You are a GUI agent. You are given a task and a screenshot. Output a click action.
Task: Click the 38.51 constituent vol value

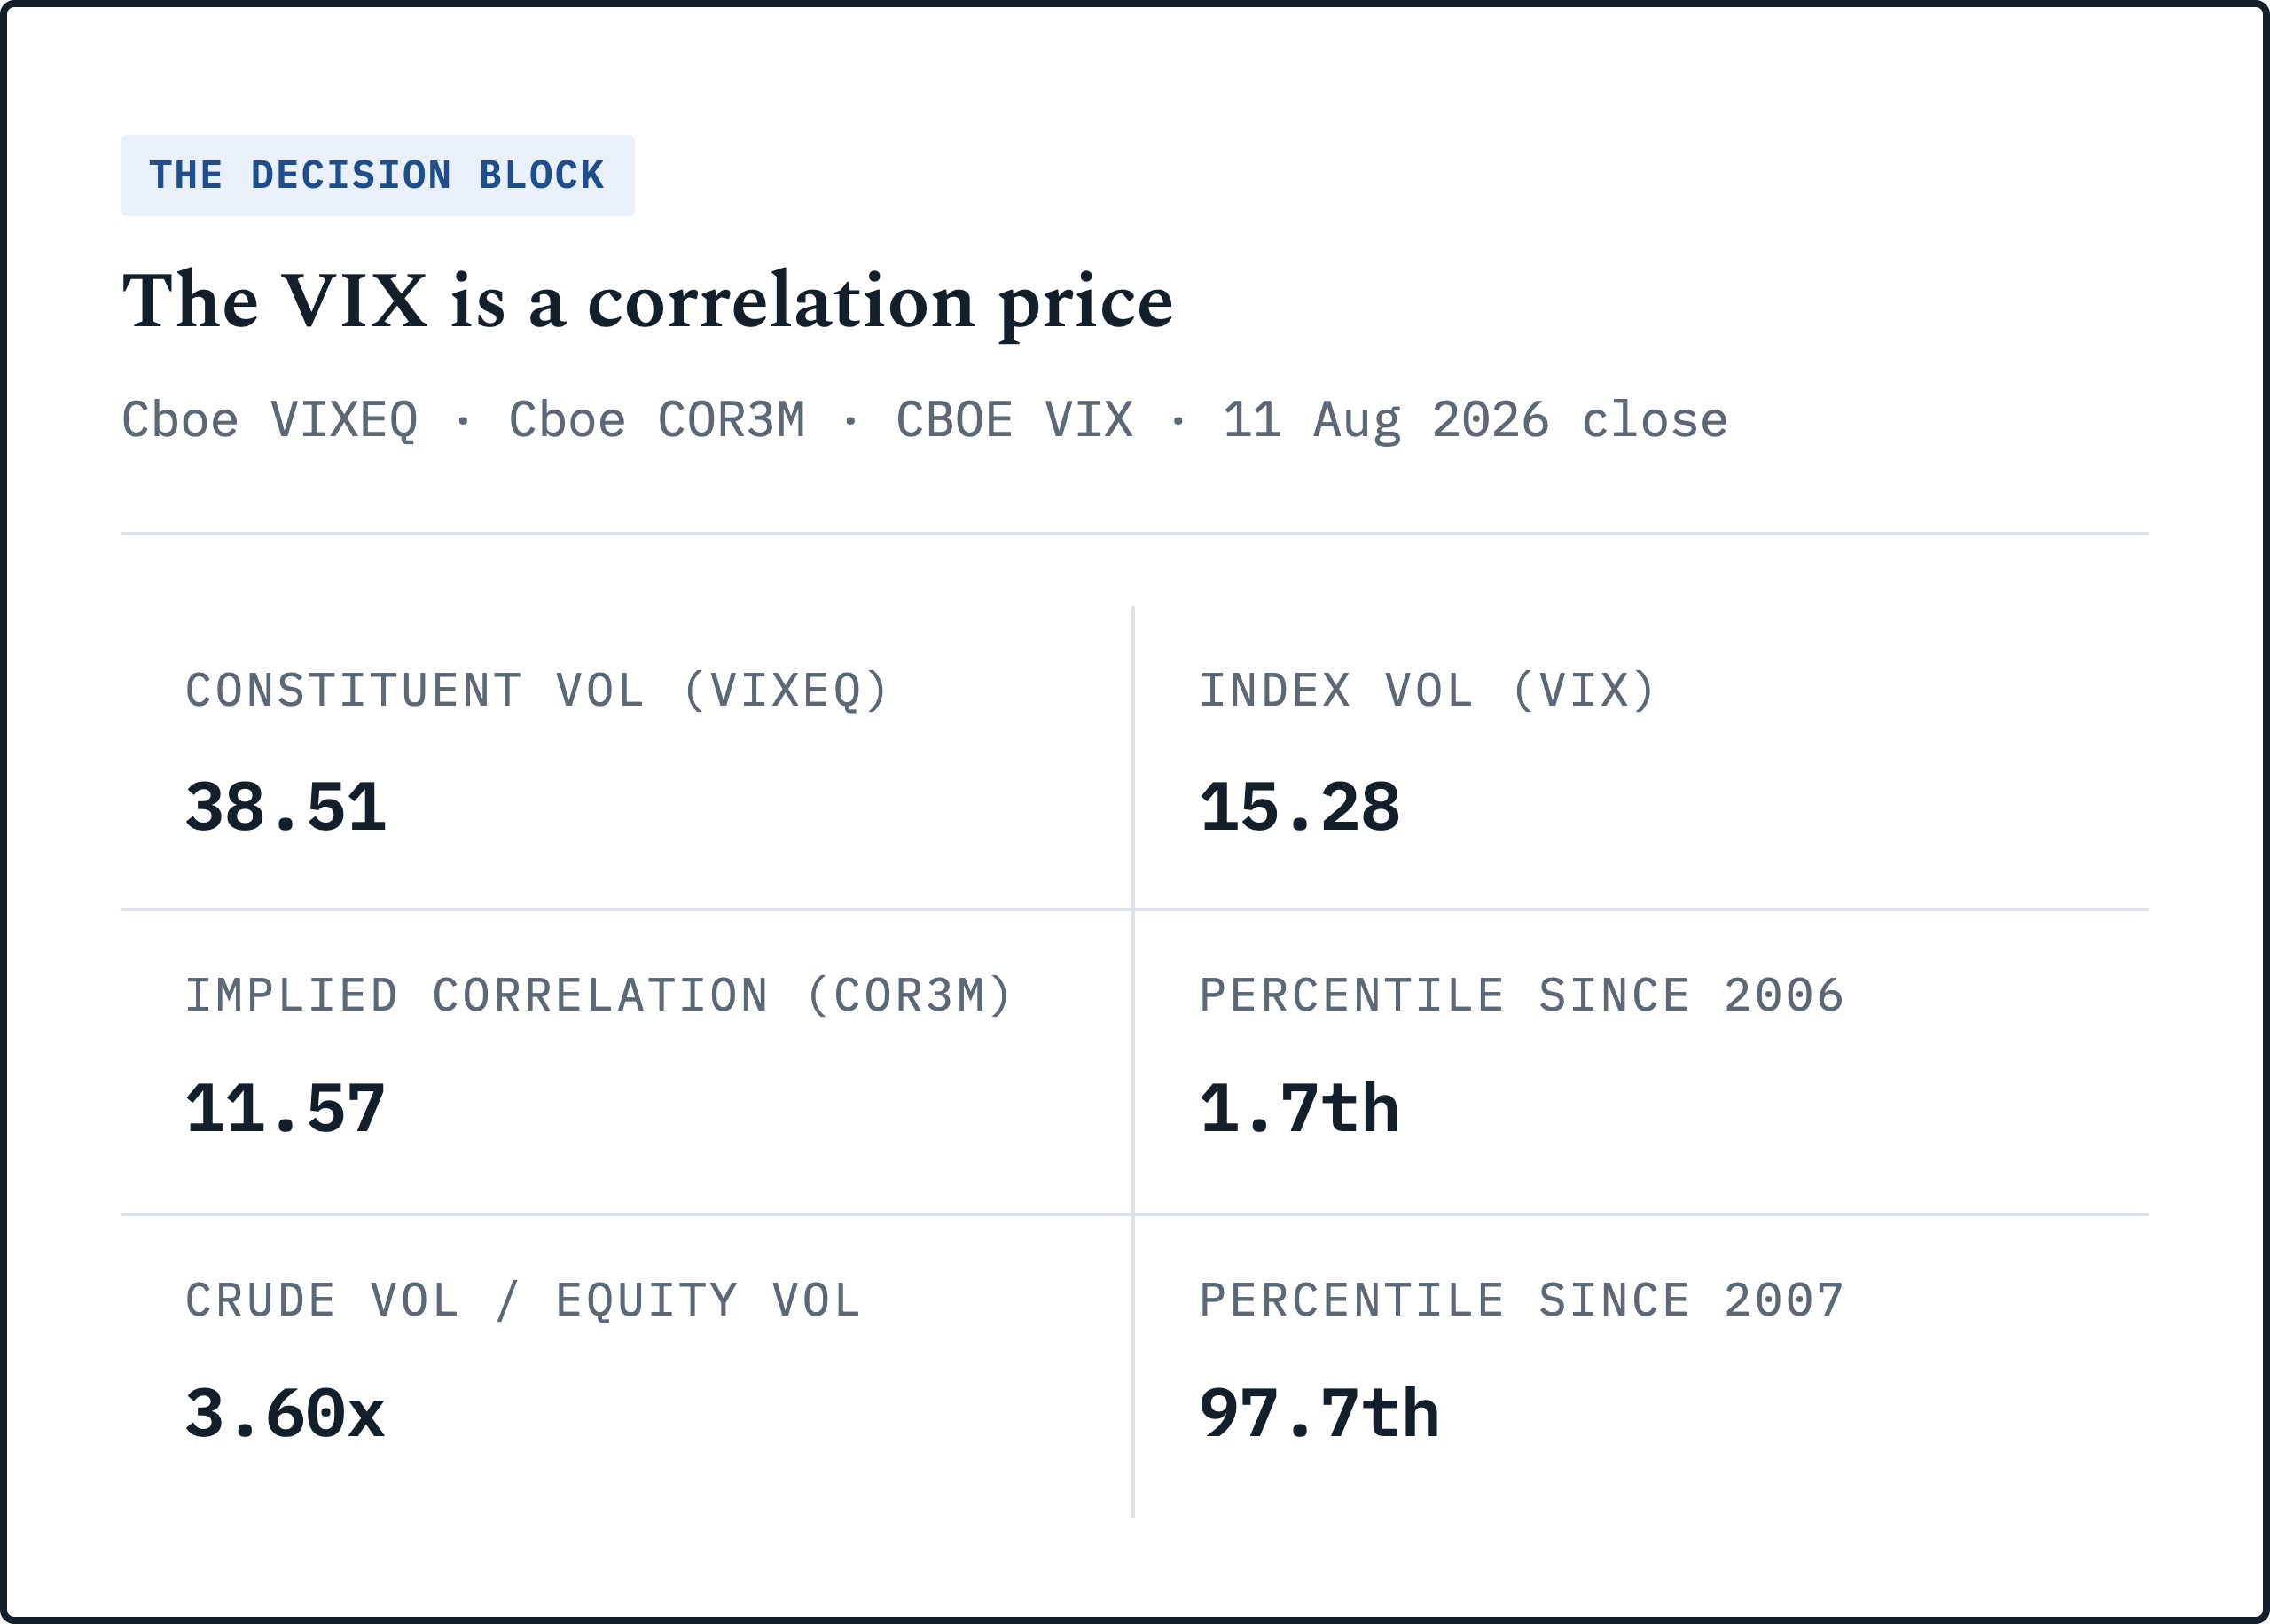point(286,807)
